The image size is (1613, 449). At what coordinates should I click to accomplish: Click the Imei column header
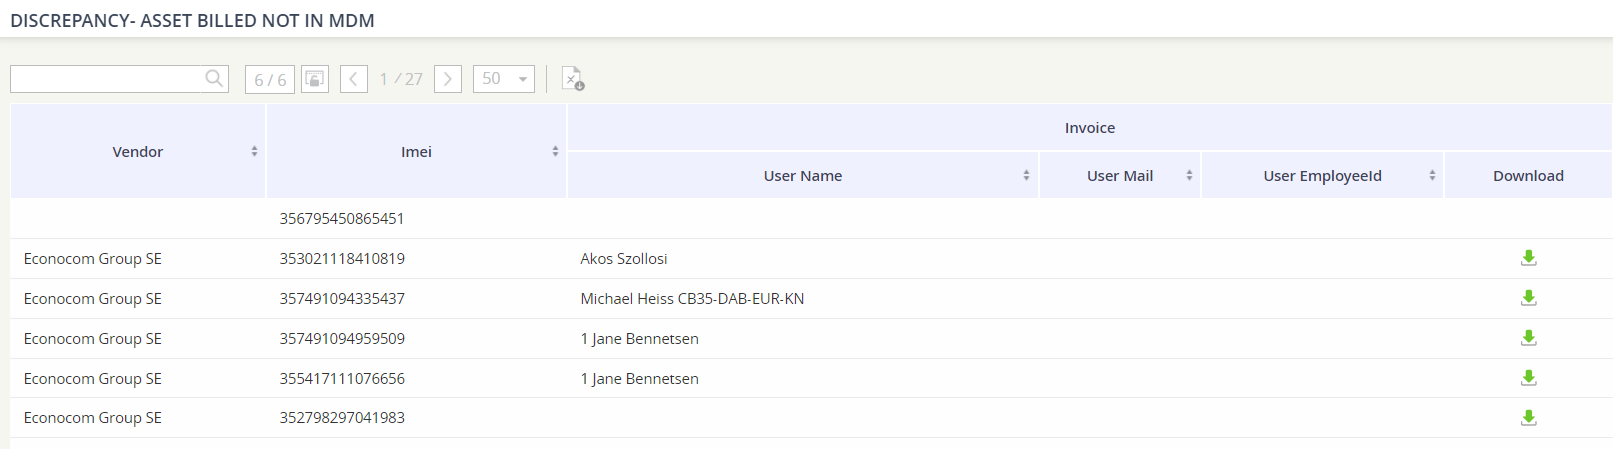(x=416, y=151)
